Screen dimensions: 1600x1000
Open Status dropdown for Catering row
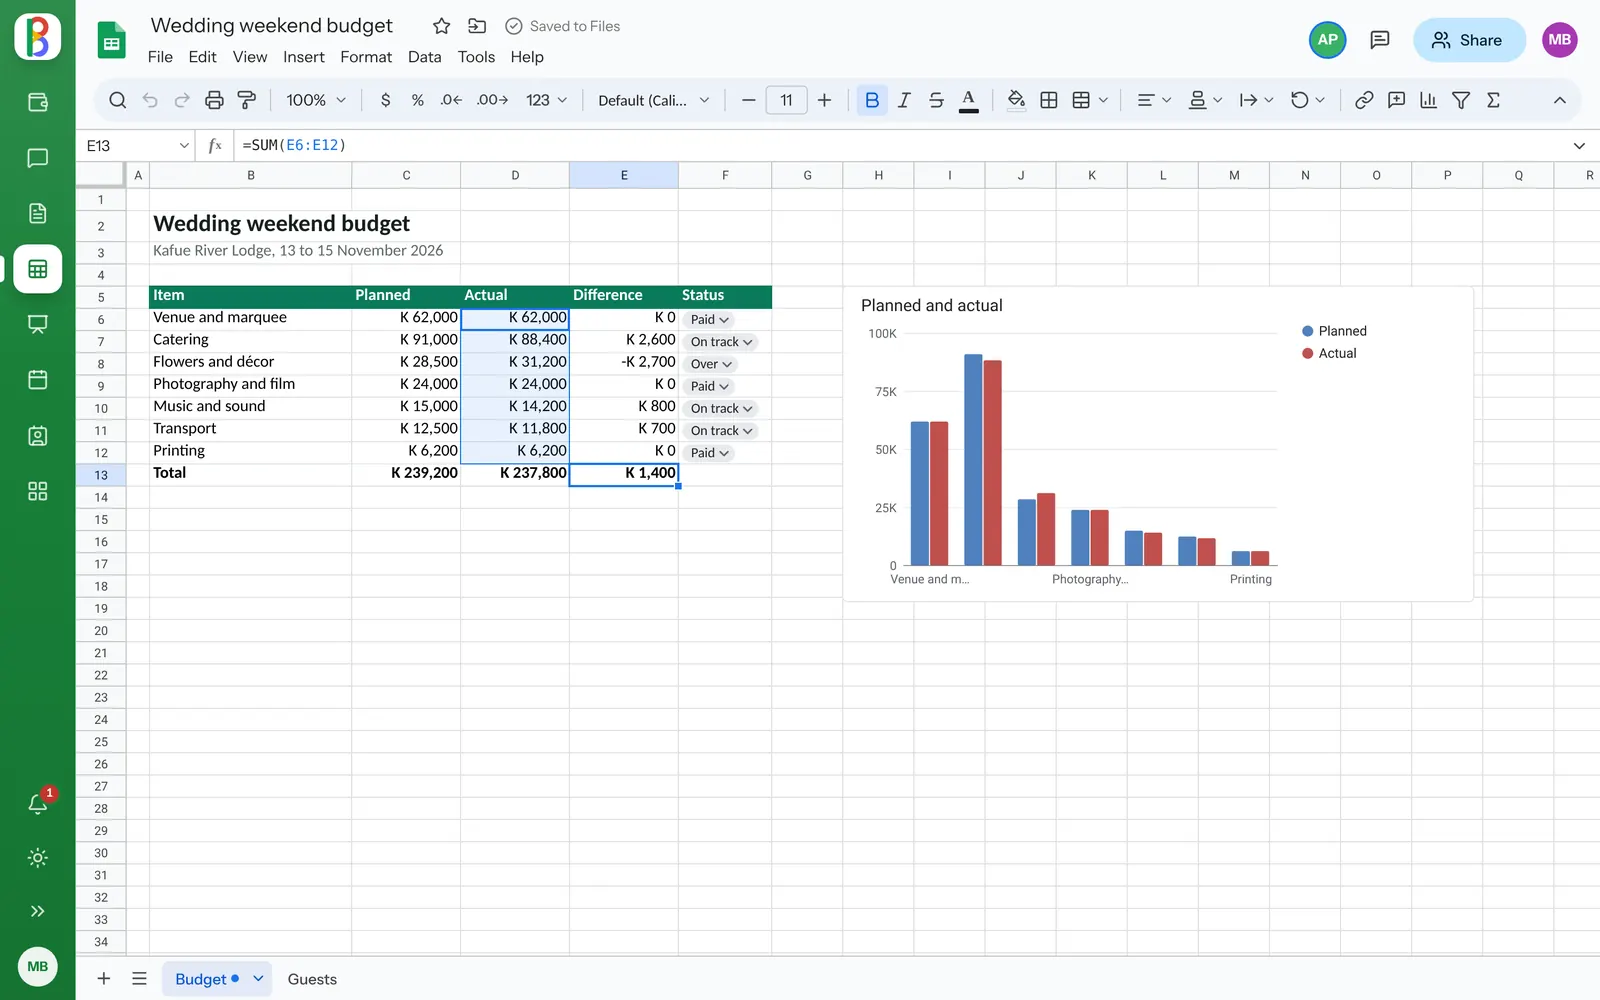pyautogui.click(x=721, y=342)
